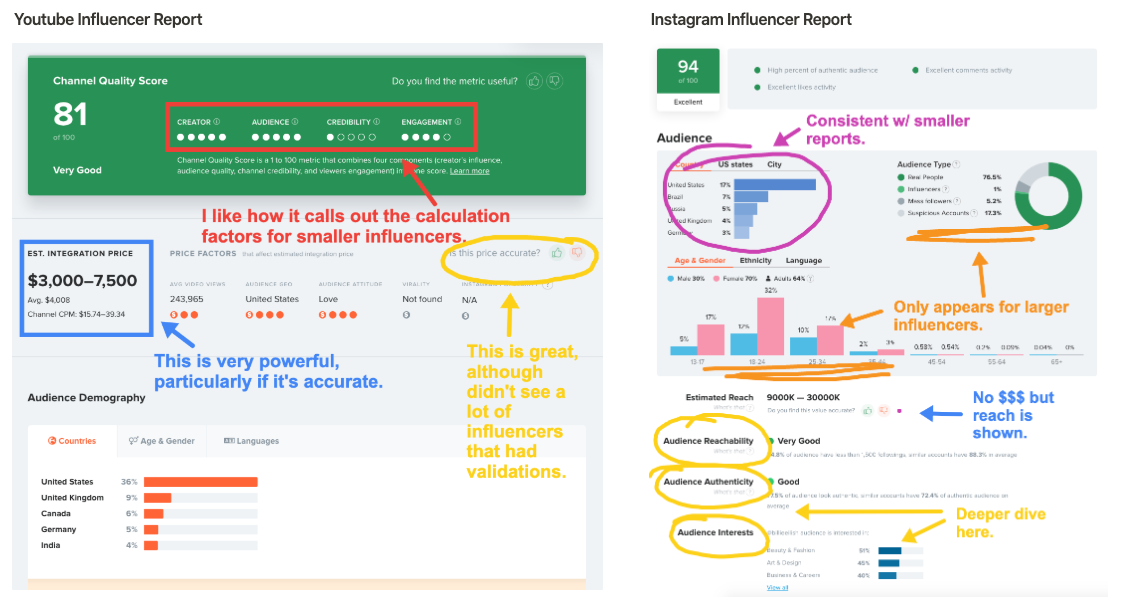Click the Channel CPM: $15.74–39.34 text

(x=76, y=315)
